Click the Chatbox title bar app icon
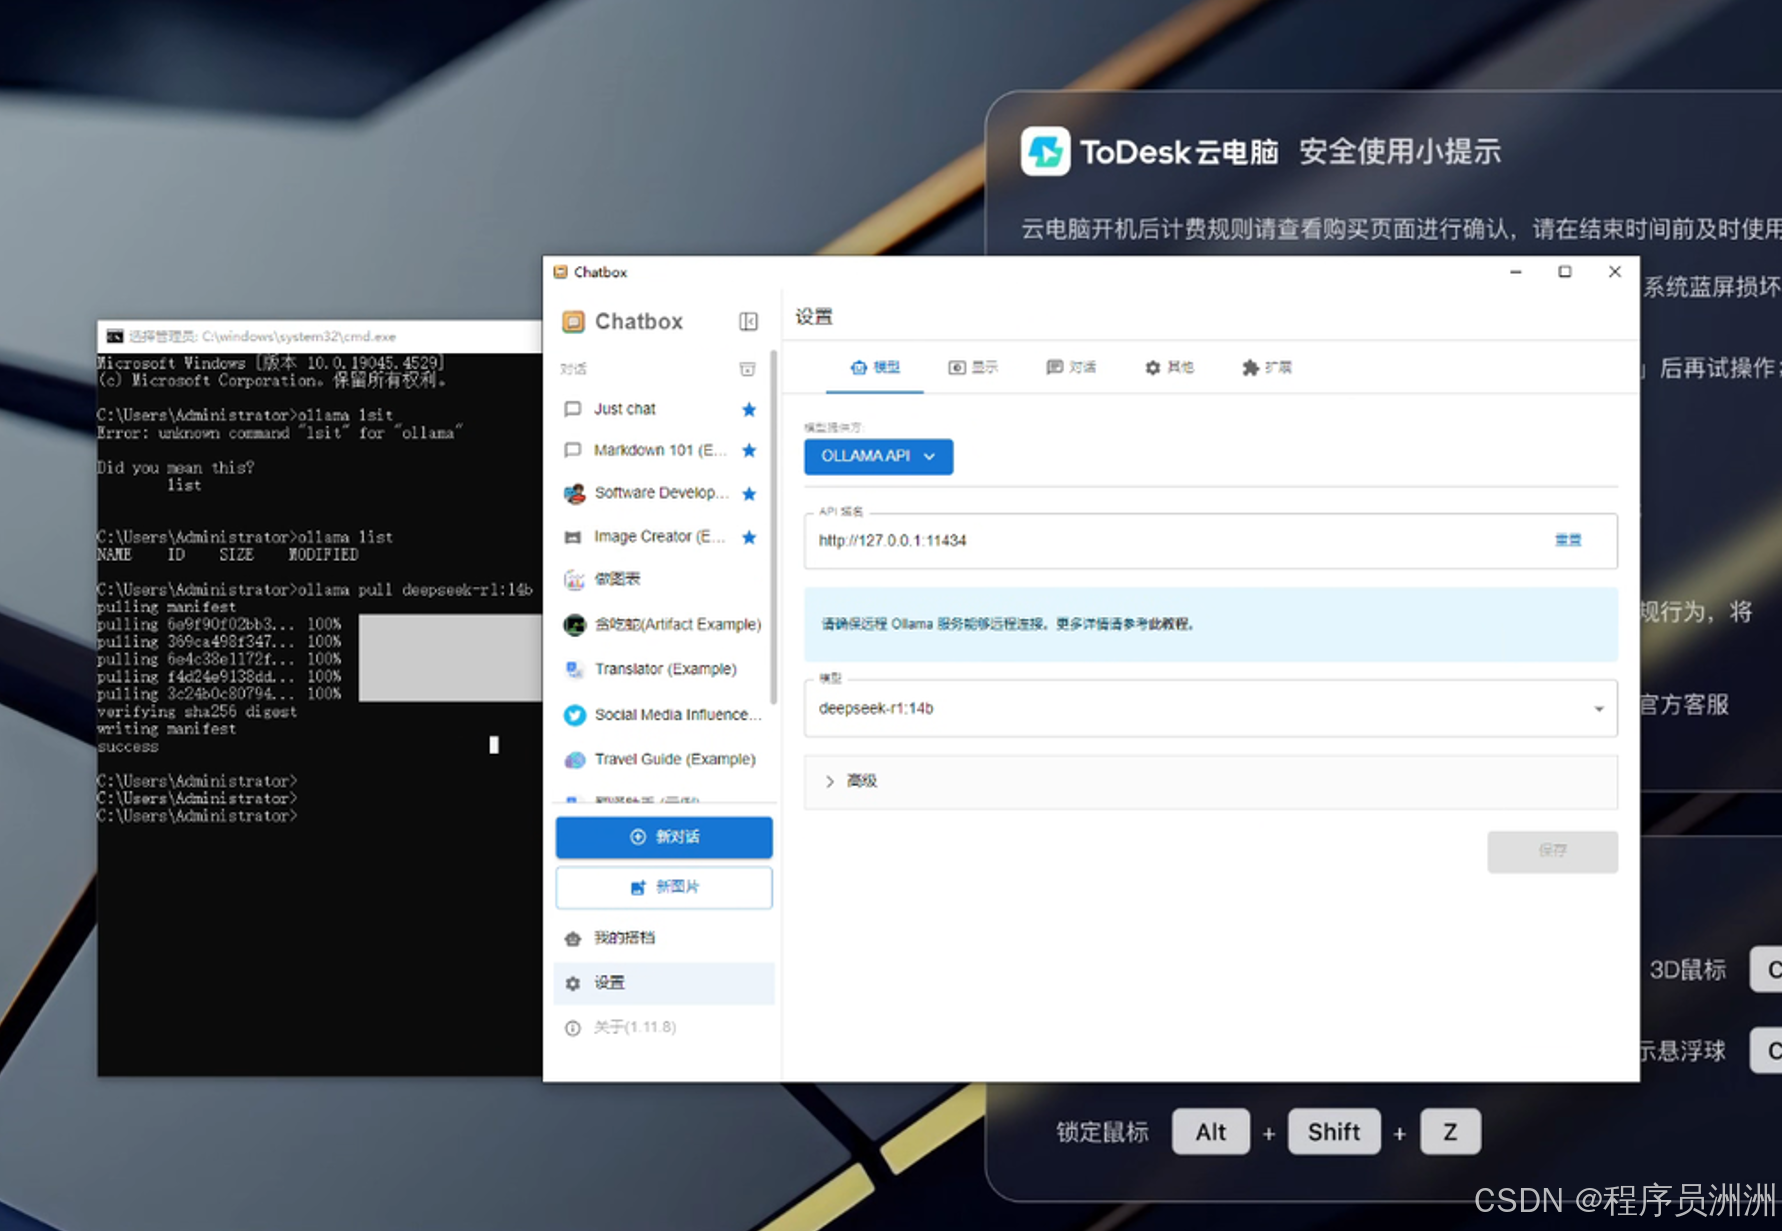 [560, 272]
